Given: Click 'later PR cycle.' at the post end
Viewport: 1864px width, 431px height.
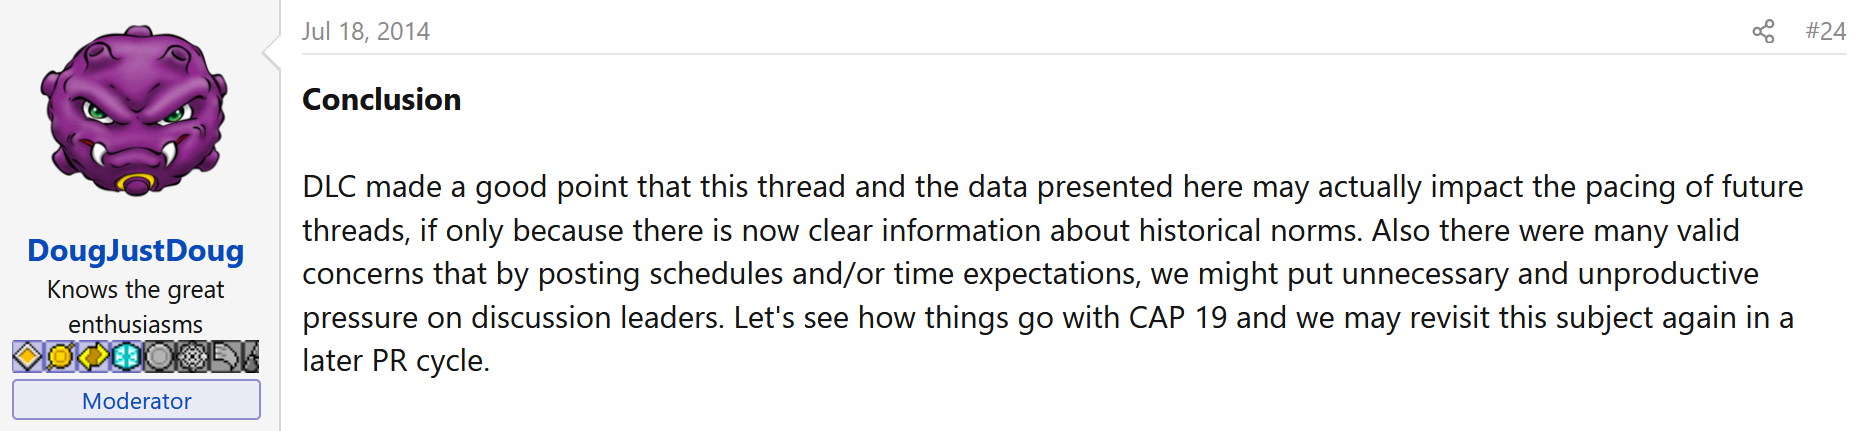Looking at the screenshot, I should [396, 360].
